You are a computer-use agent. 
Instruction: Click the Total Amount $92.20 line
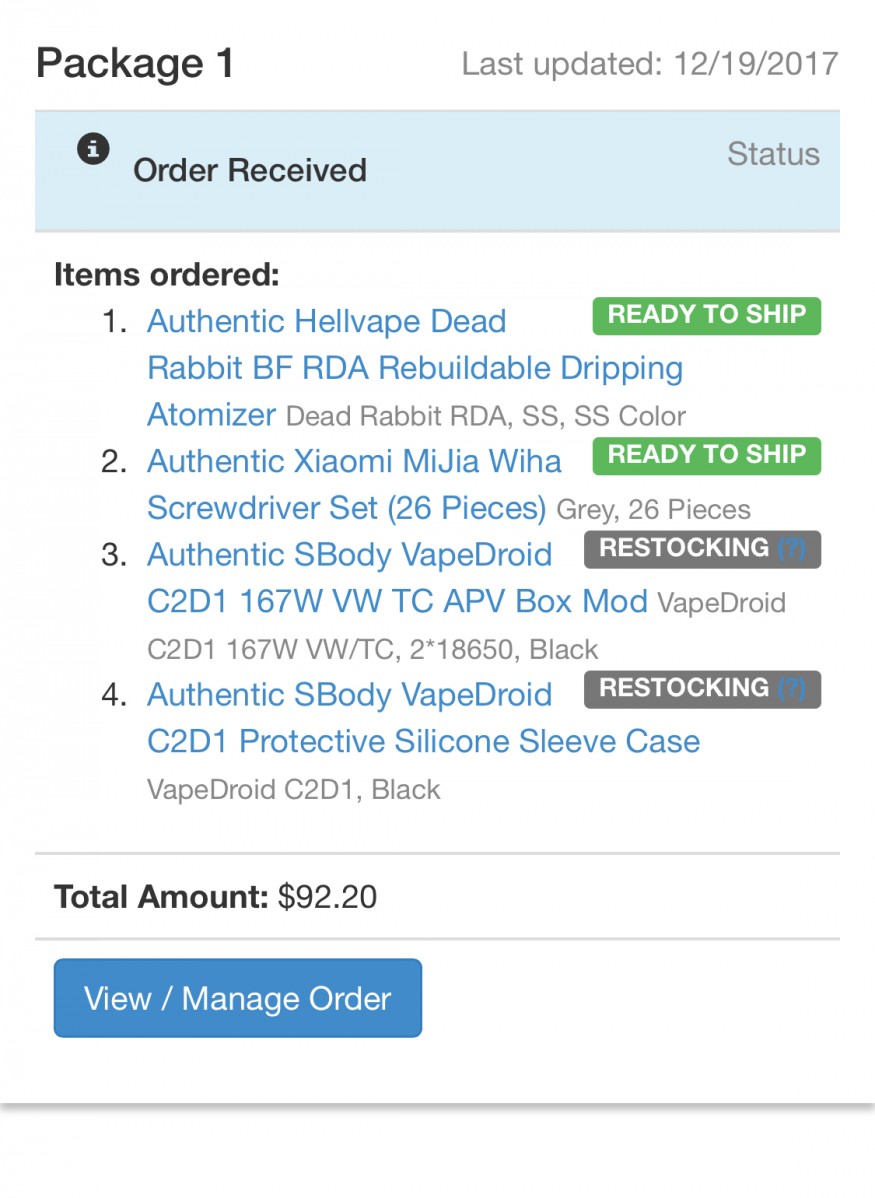pyautogui.click(x=216, y=897)
